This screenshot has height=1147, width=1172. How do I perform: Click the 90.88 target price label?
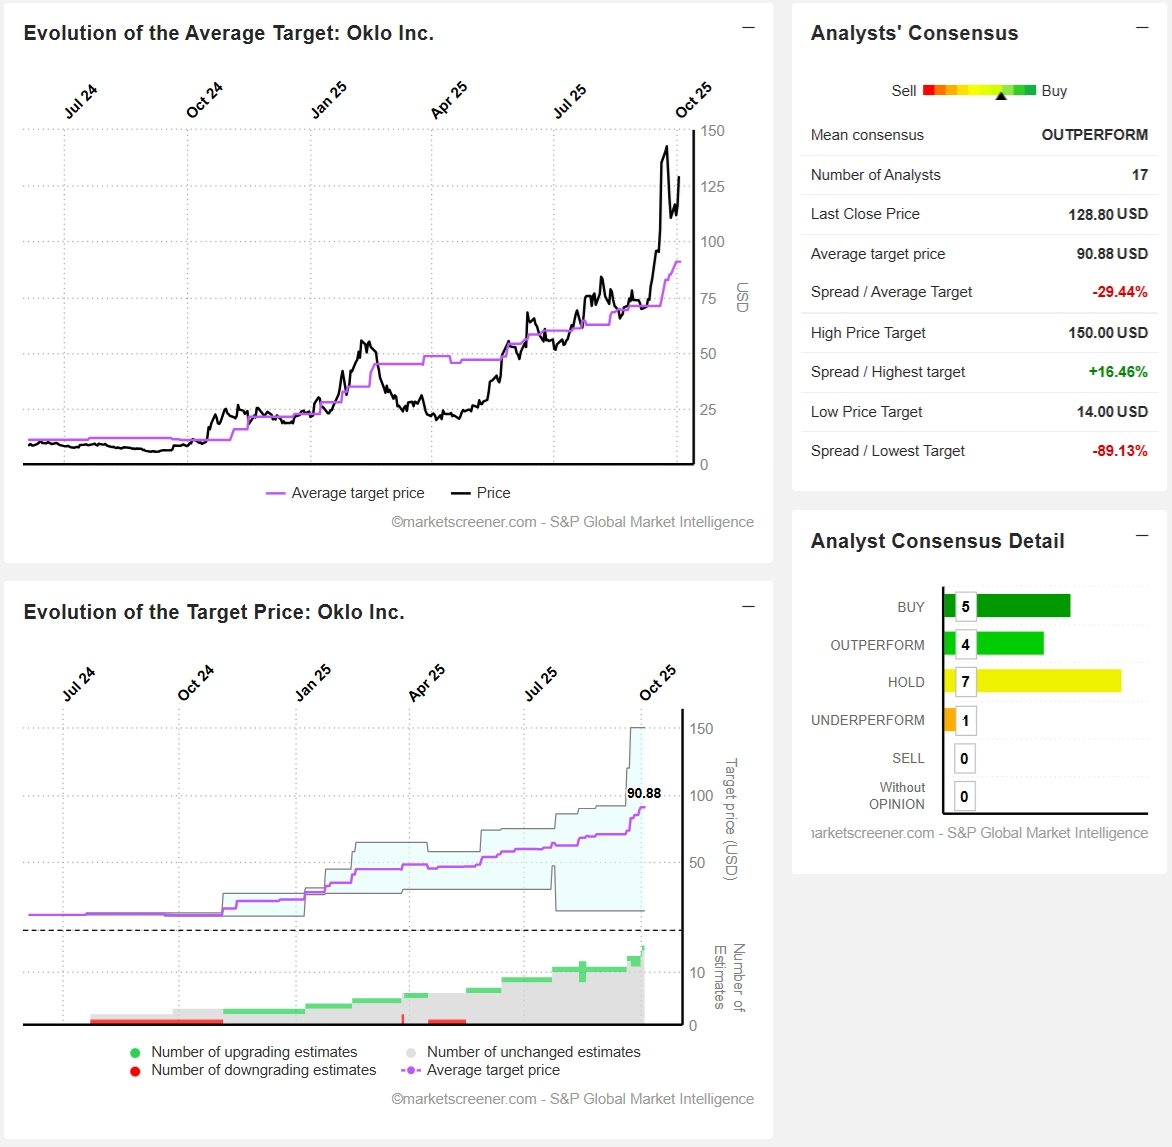pos(644,793)
